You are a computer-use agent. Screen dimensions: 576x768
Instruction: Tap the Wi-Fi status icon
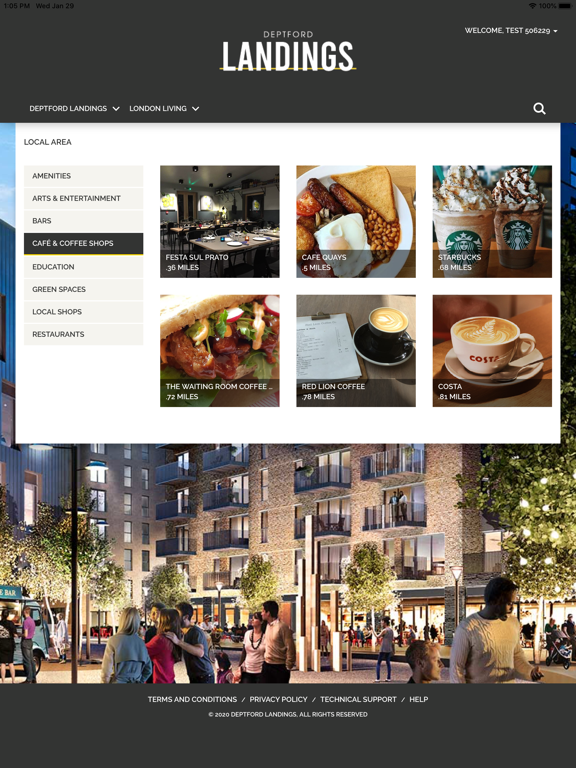532,6
